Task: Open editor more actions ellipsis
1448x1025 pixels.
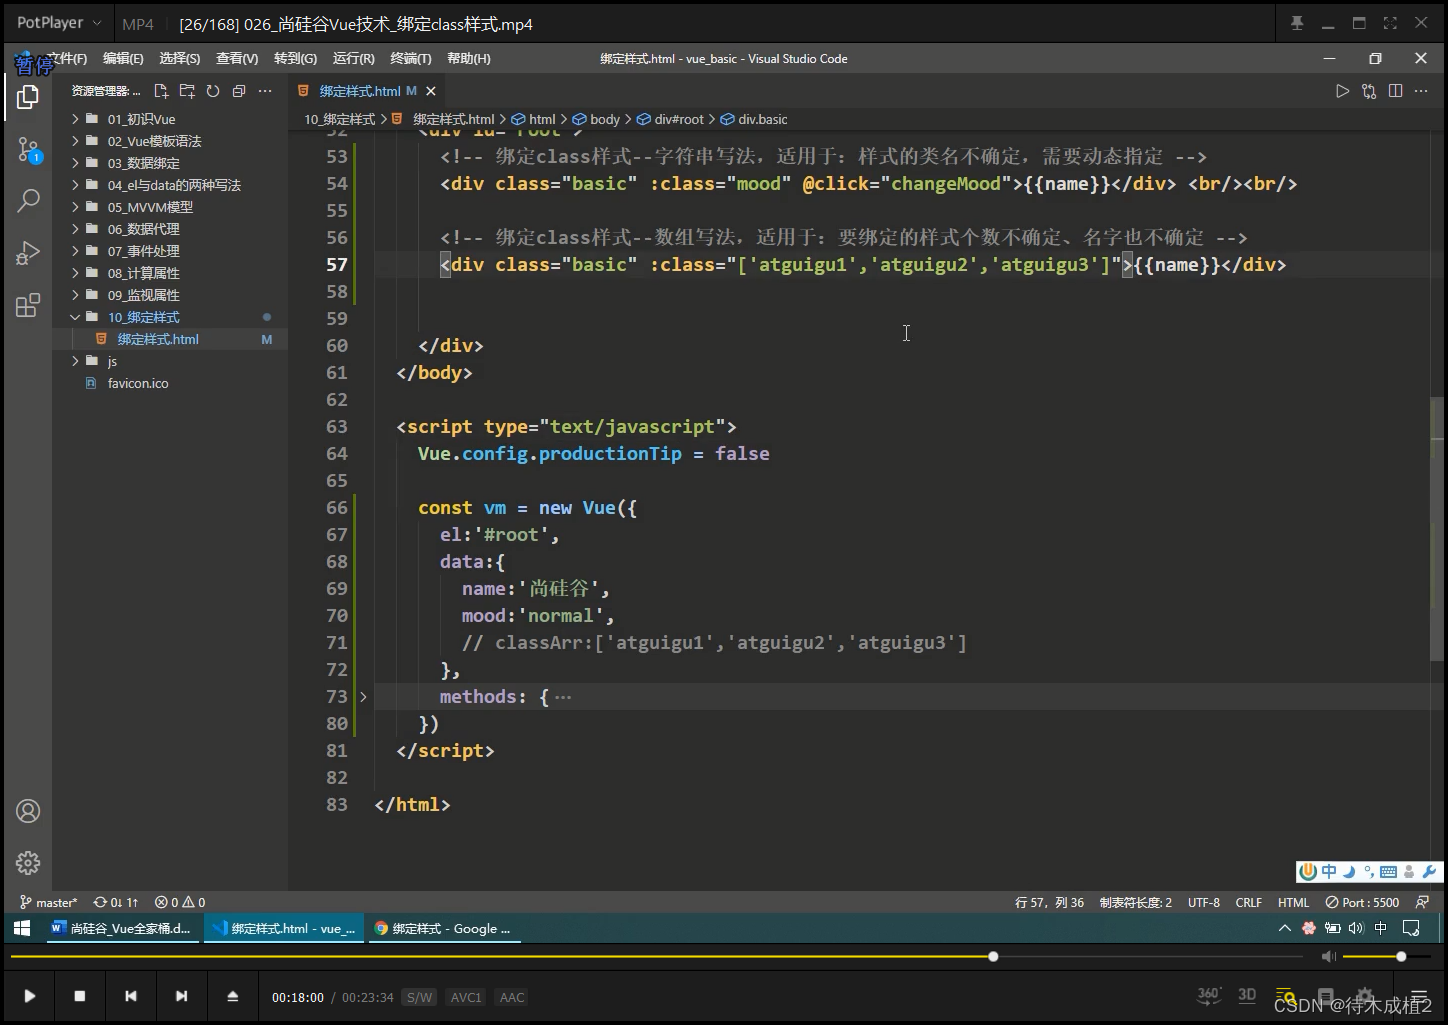Action: (1421, 91)
